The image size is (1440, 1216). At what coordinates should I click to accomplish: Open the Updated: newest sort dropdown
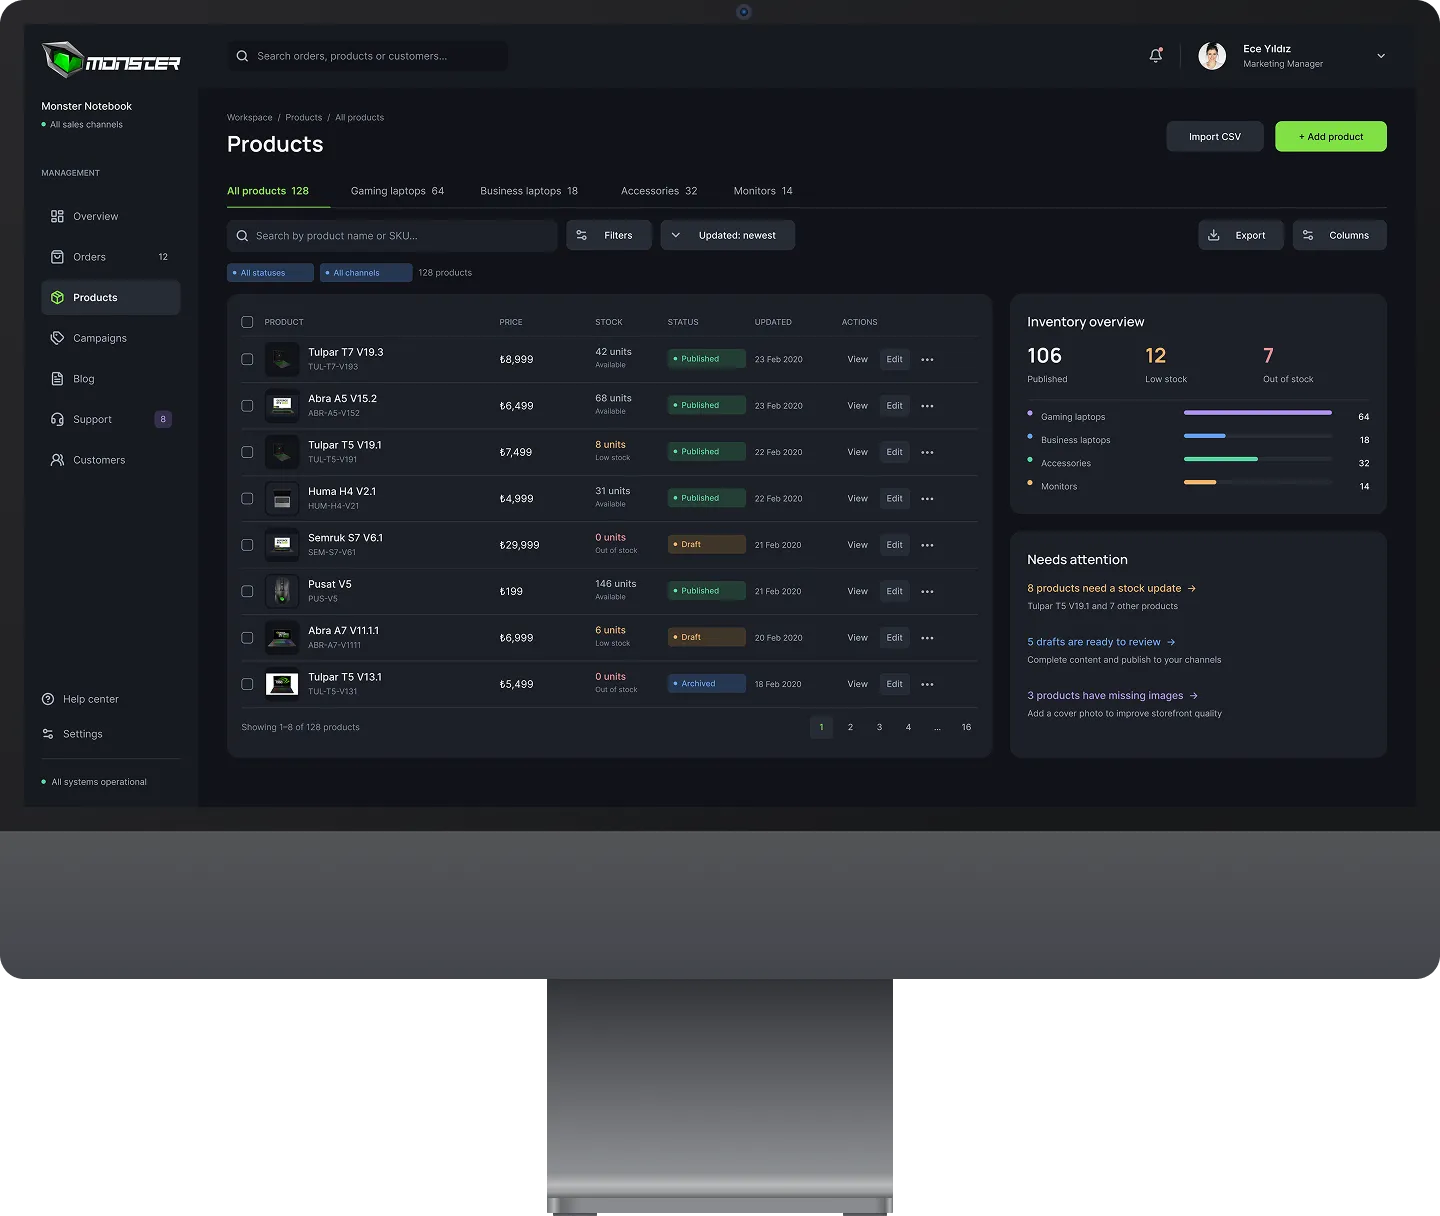pos(727,235)
